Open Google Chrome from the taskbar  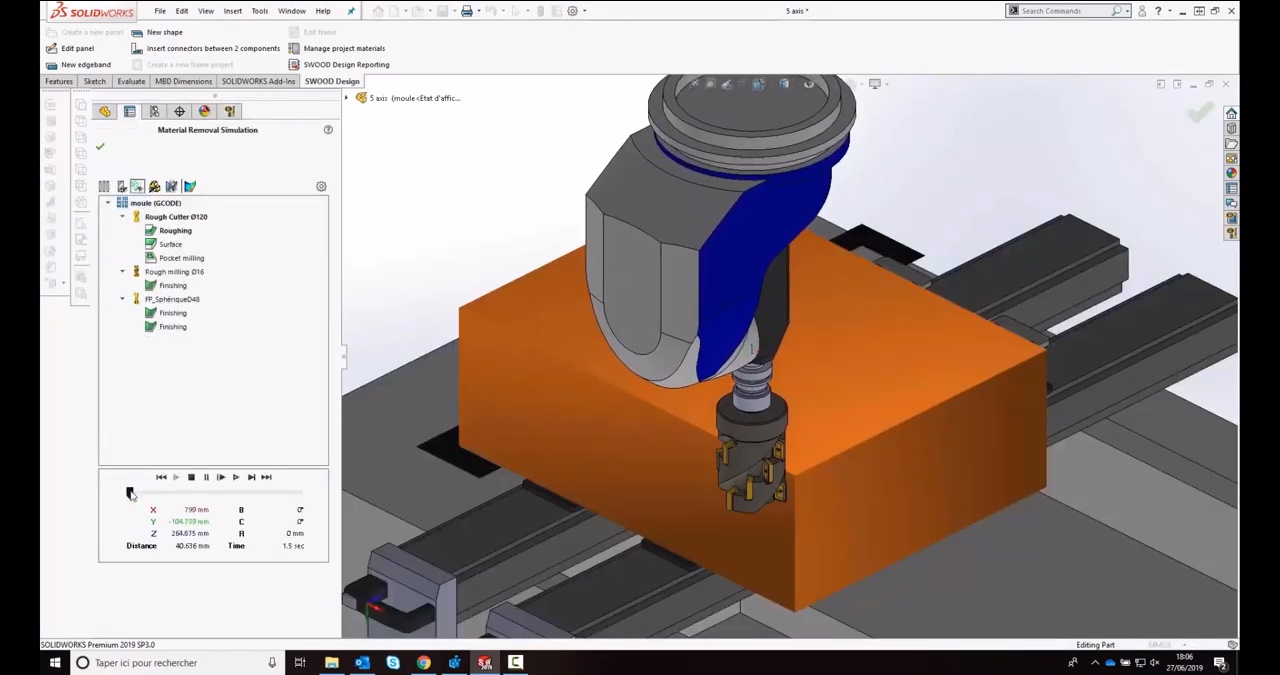click(423, 662)
